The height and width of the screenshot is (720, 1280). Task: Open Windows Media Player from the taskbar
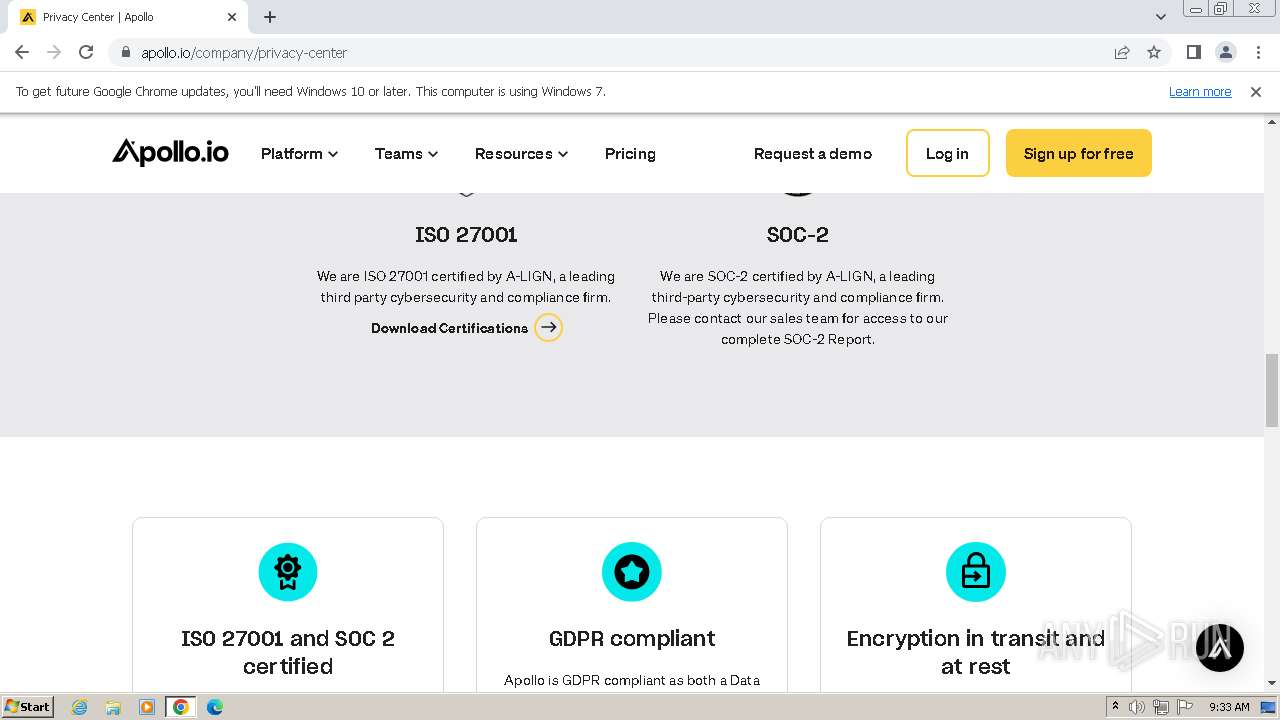147,707
